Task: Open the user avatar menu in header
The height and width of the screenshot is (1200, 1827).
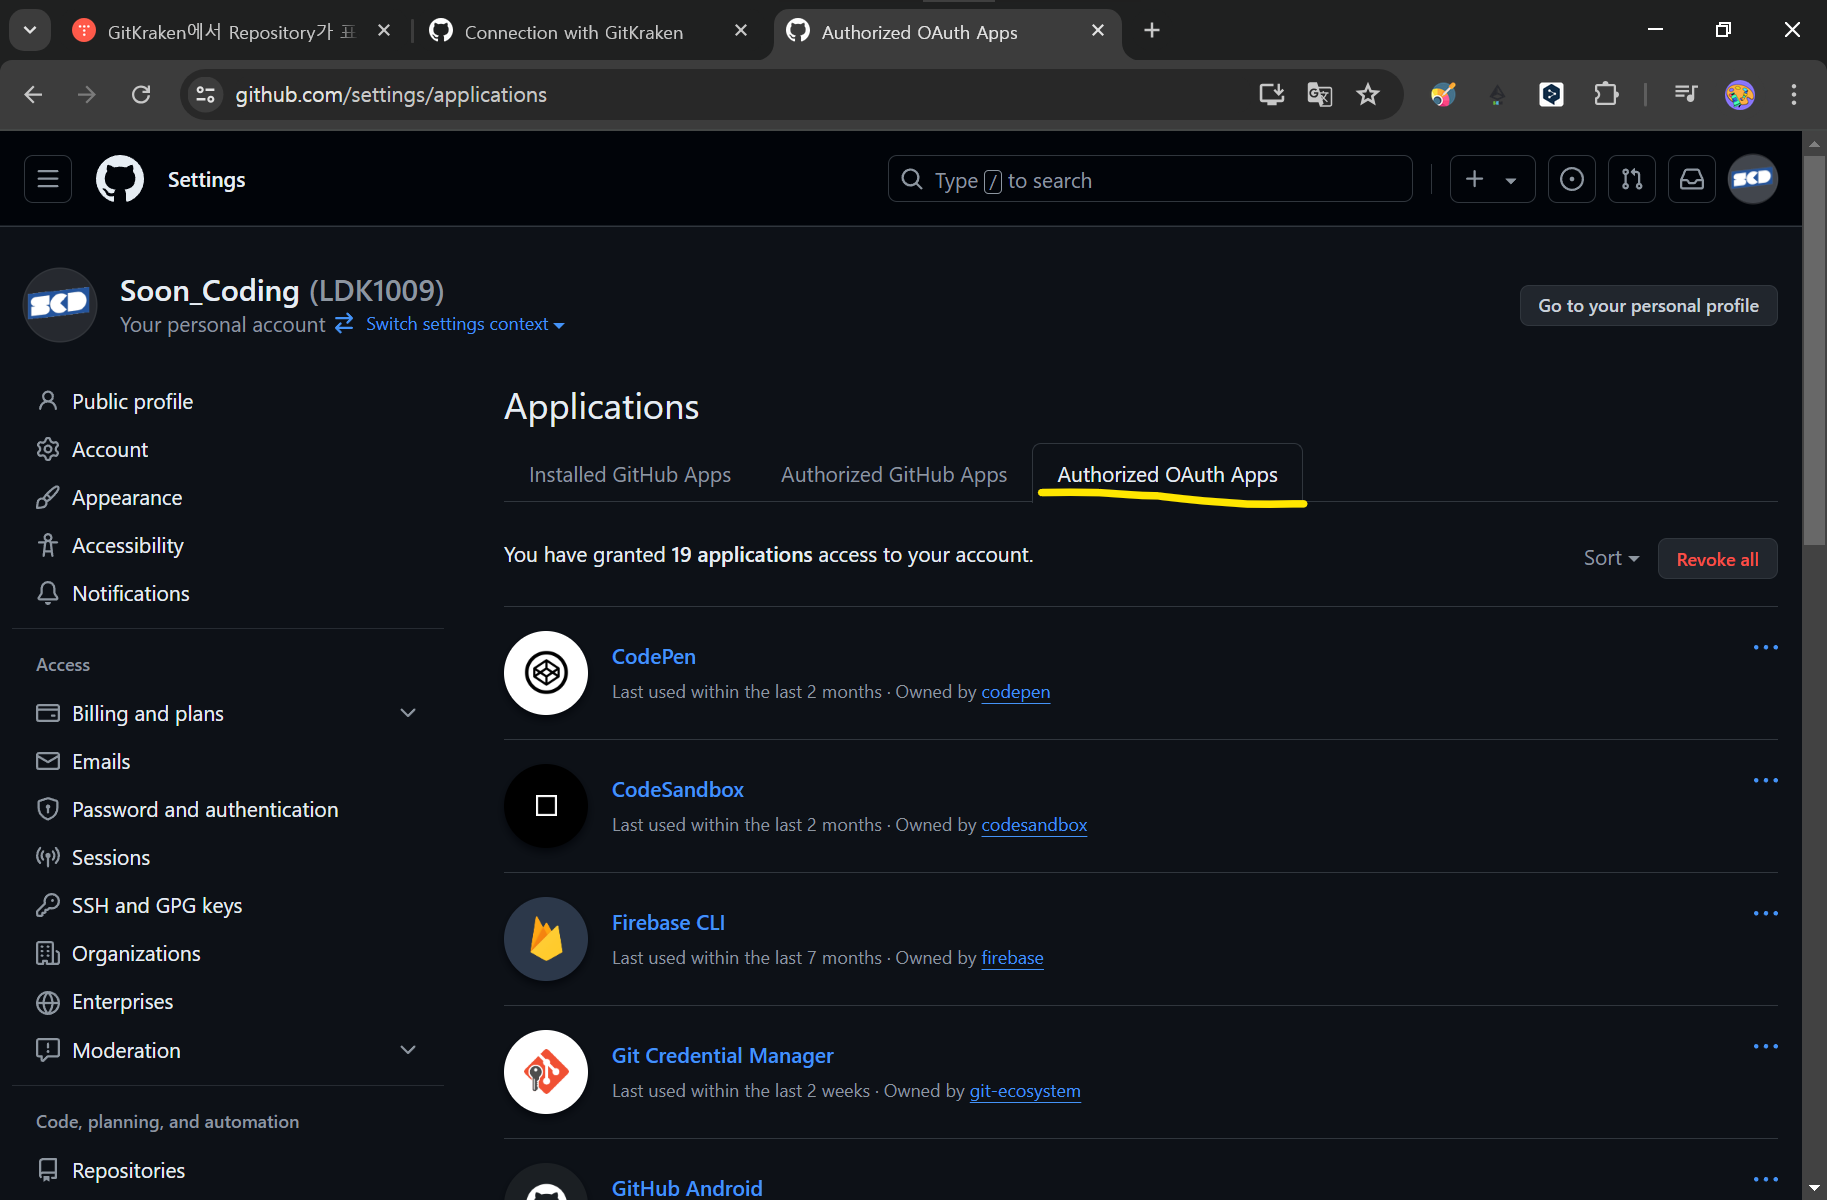Action: pyautogui.click(x=1753, y=179)
